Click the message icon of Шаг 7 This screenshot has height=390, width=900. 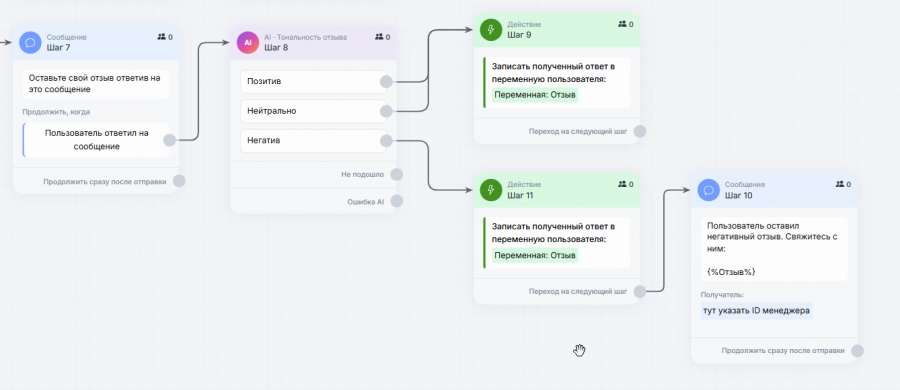click(30, 43)
